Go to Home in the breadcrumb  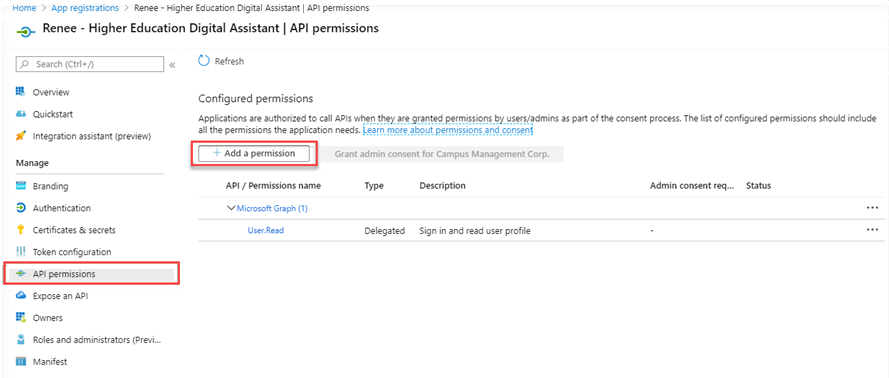[24, 8]
